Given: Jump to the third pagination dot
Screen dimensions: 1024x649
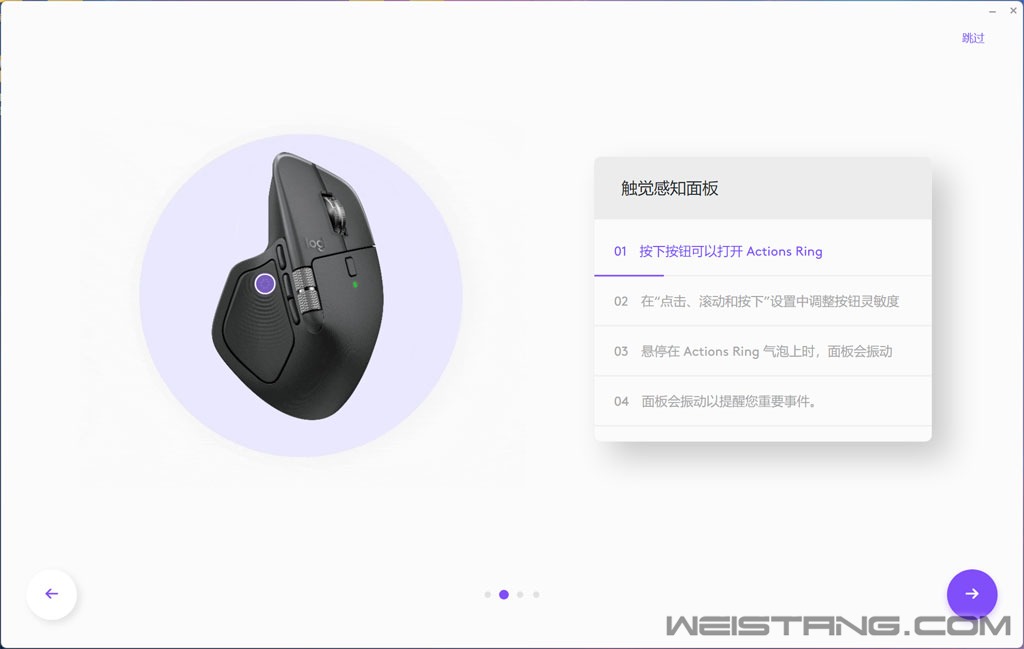Looking at the screenshot, I should point(520,595).
